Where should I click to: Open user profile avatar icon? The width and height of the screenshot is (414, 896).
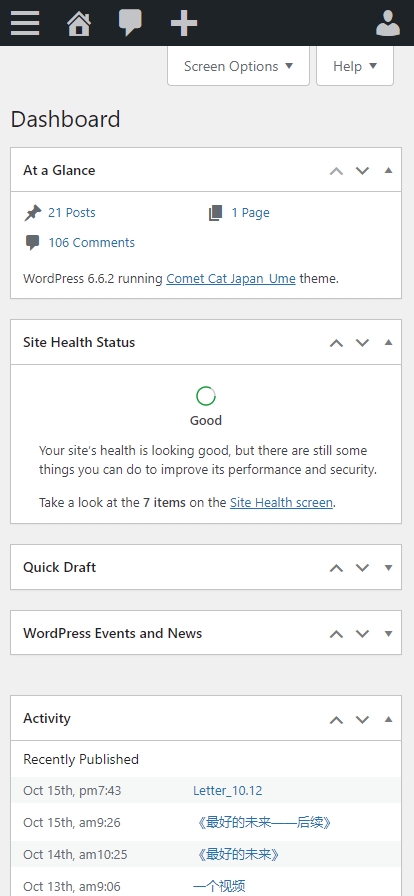[388, 23]
